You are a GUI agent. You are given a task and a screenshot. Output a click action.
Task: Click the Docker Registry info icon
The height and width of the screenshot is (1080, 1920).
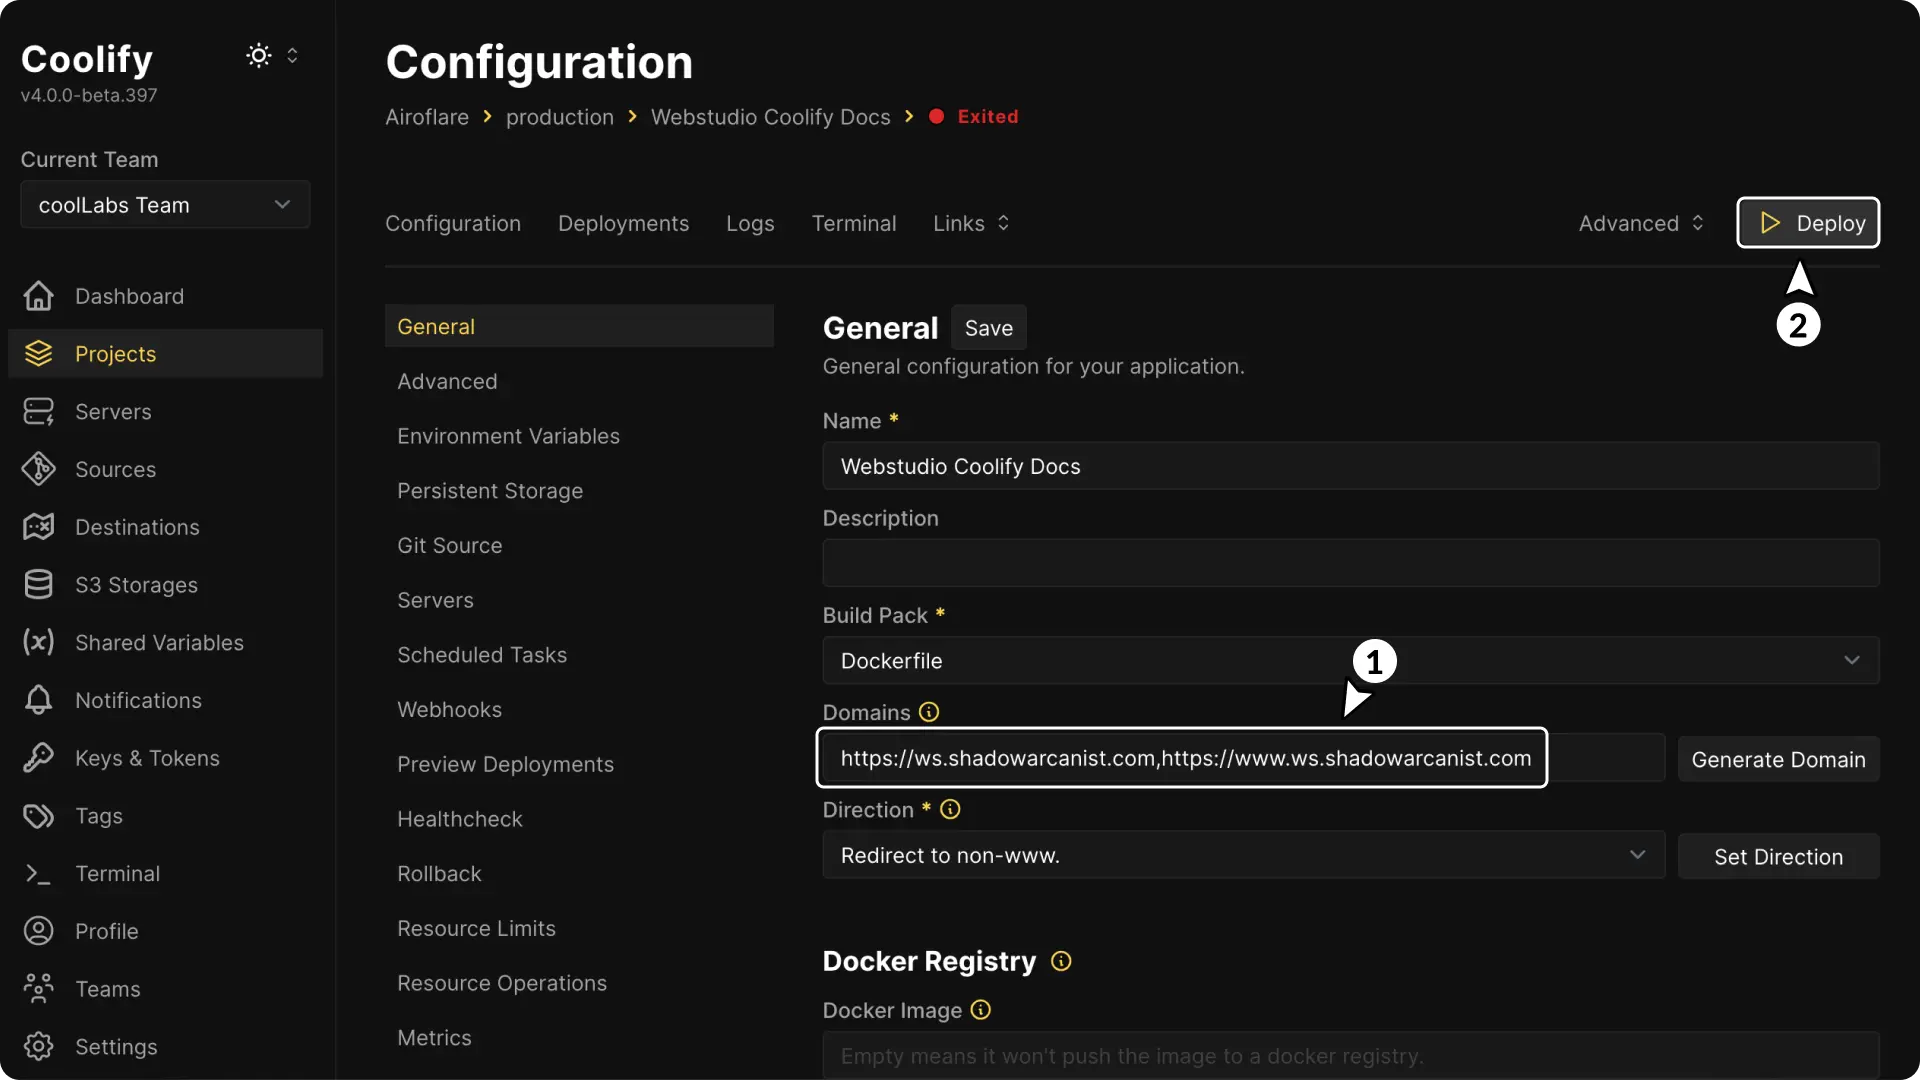(1061, 961)
